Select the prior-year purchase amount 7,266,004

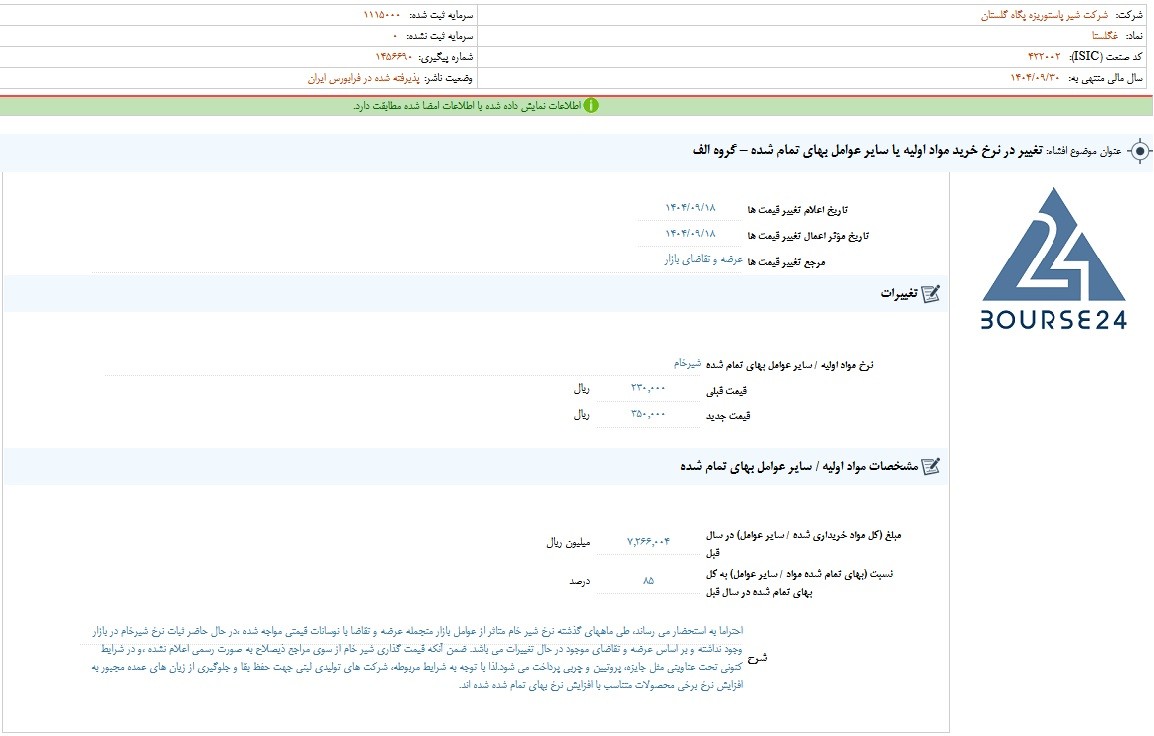click(x=648, y=542)
